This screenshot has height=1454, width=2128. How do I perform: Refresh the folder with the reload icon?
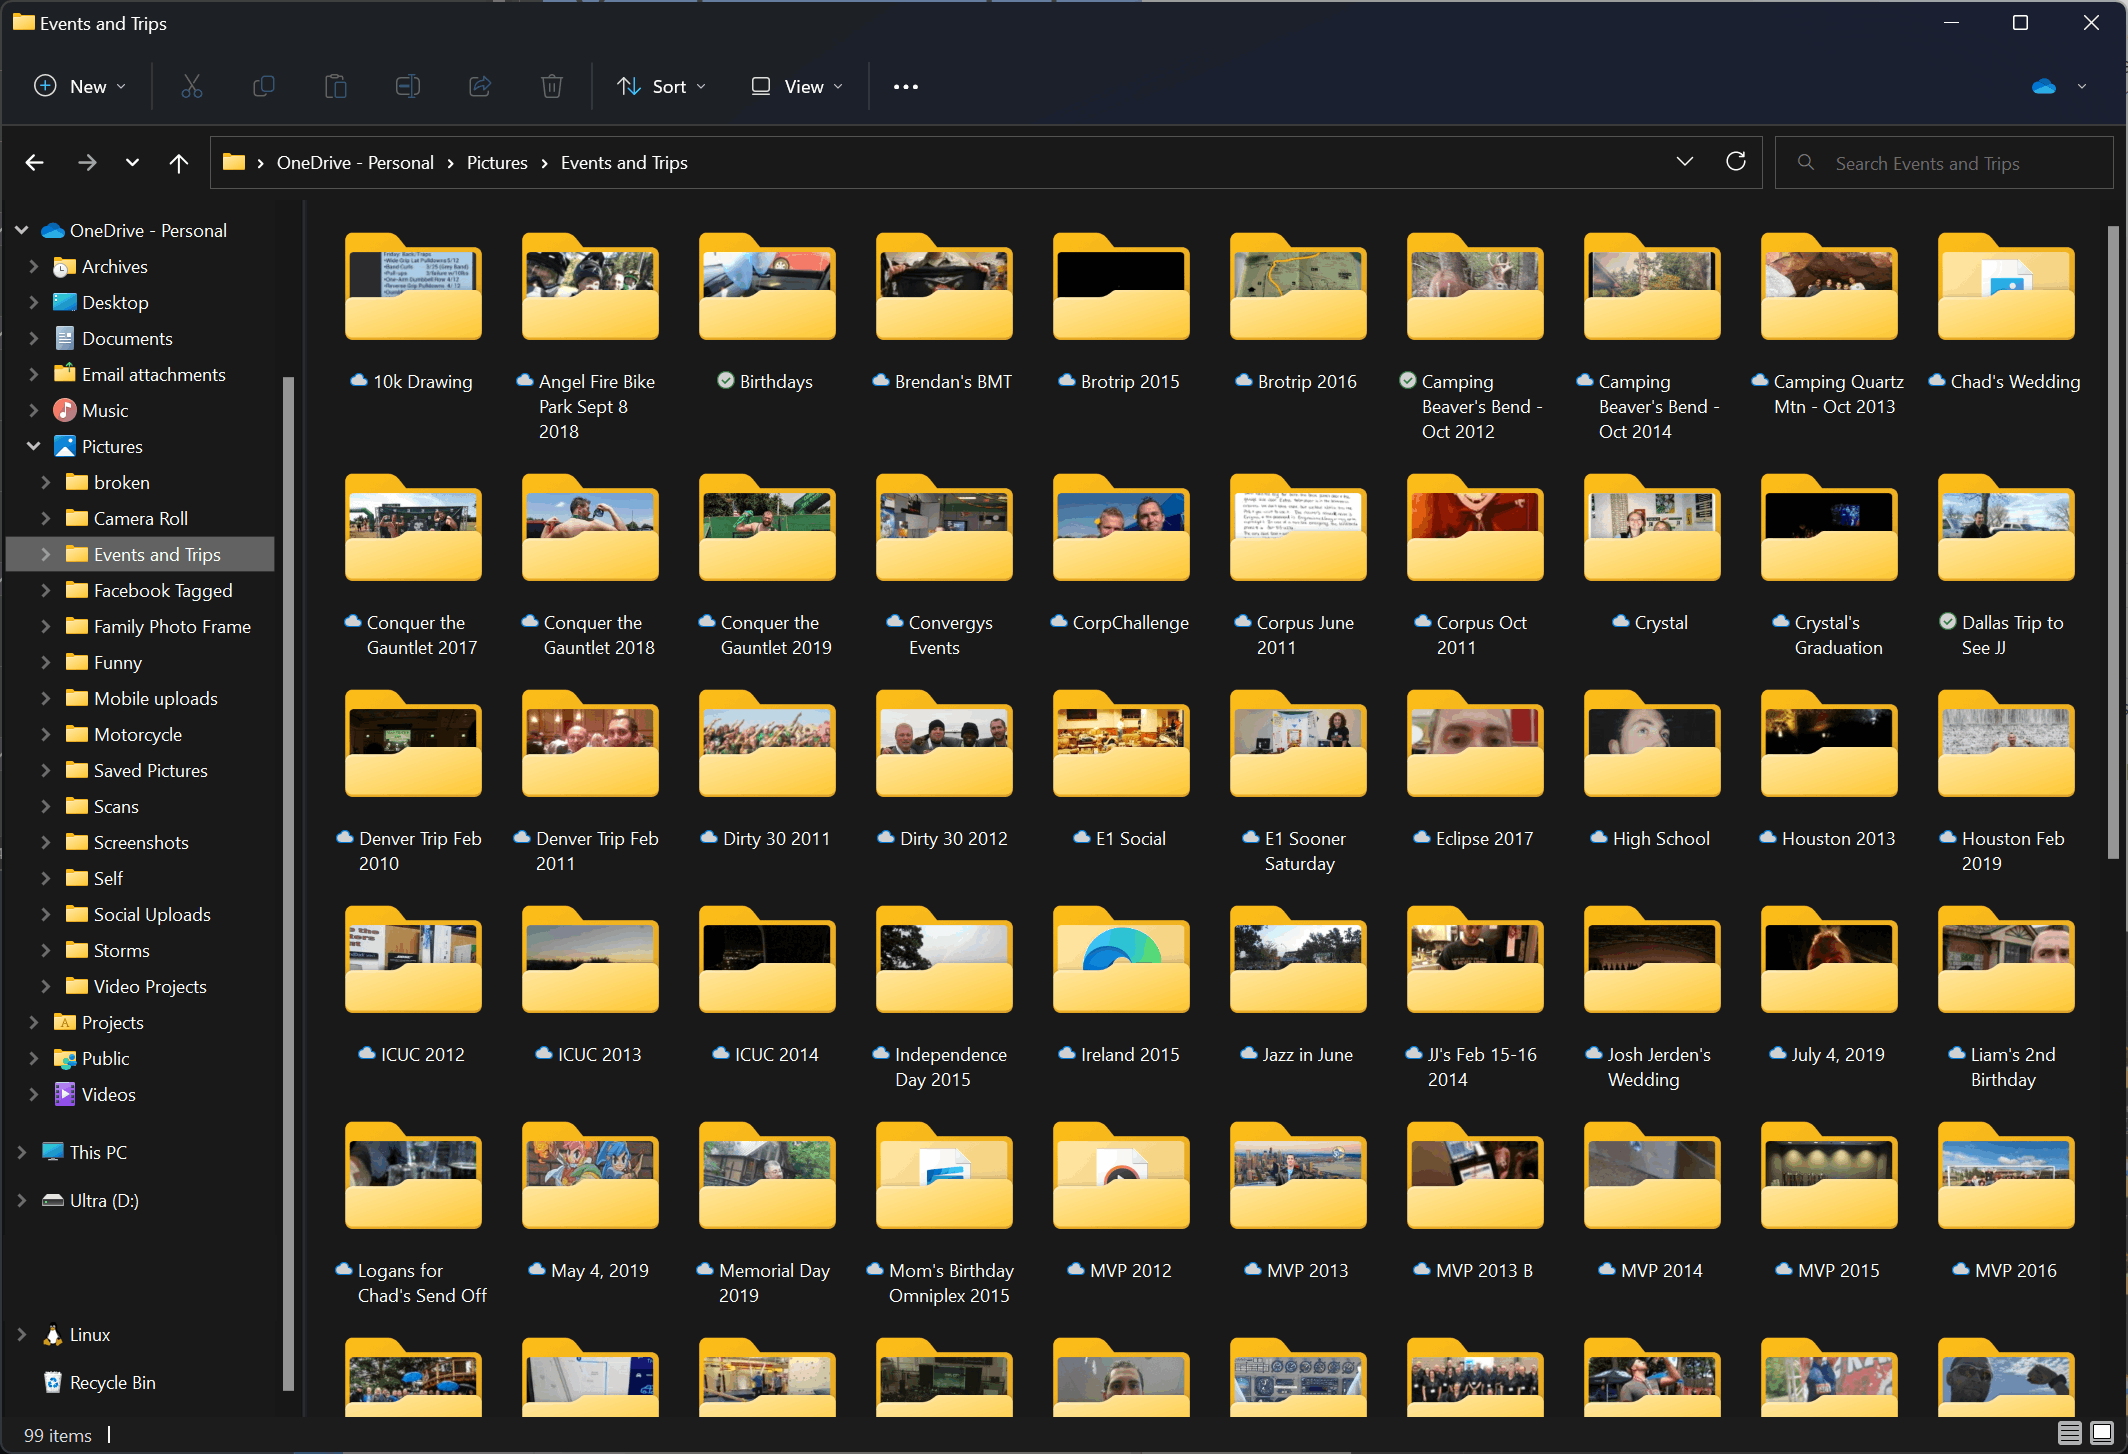pyautogui.click(x=1736, y=162)
